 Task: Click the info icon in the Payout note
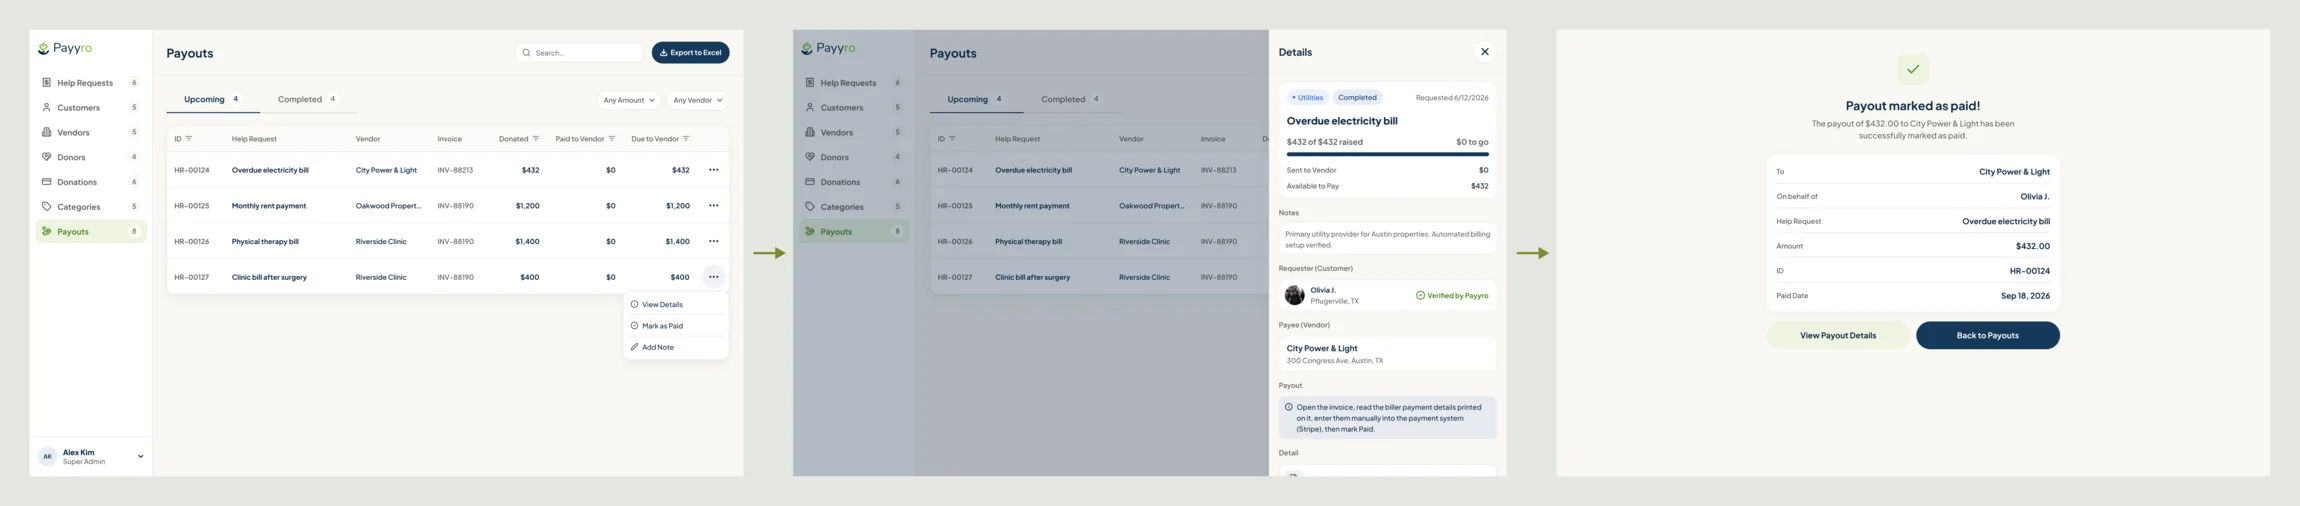click(x=1289, y=407)
